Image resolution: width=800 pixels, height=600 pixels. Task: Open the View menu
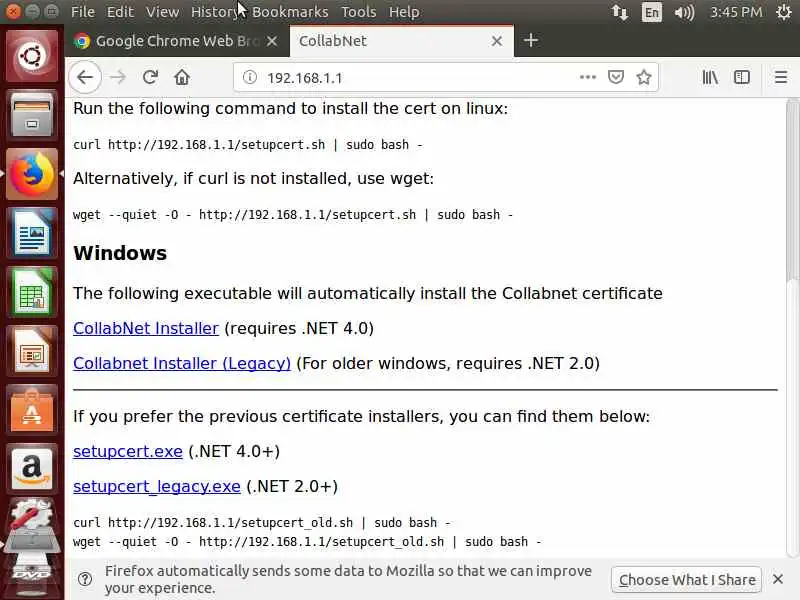click(x=162, y=12)
